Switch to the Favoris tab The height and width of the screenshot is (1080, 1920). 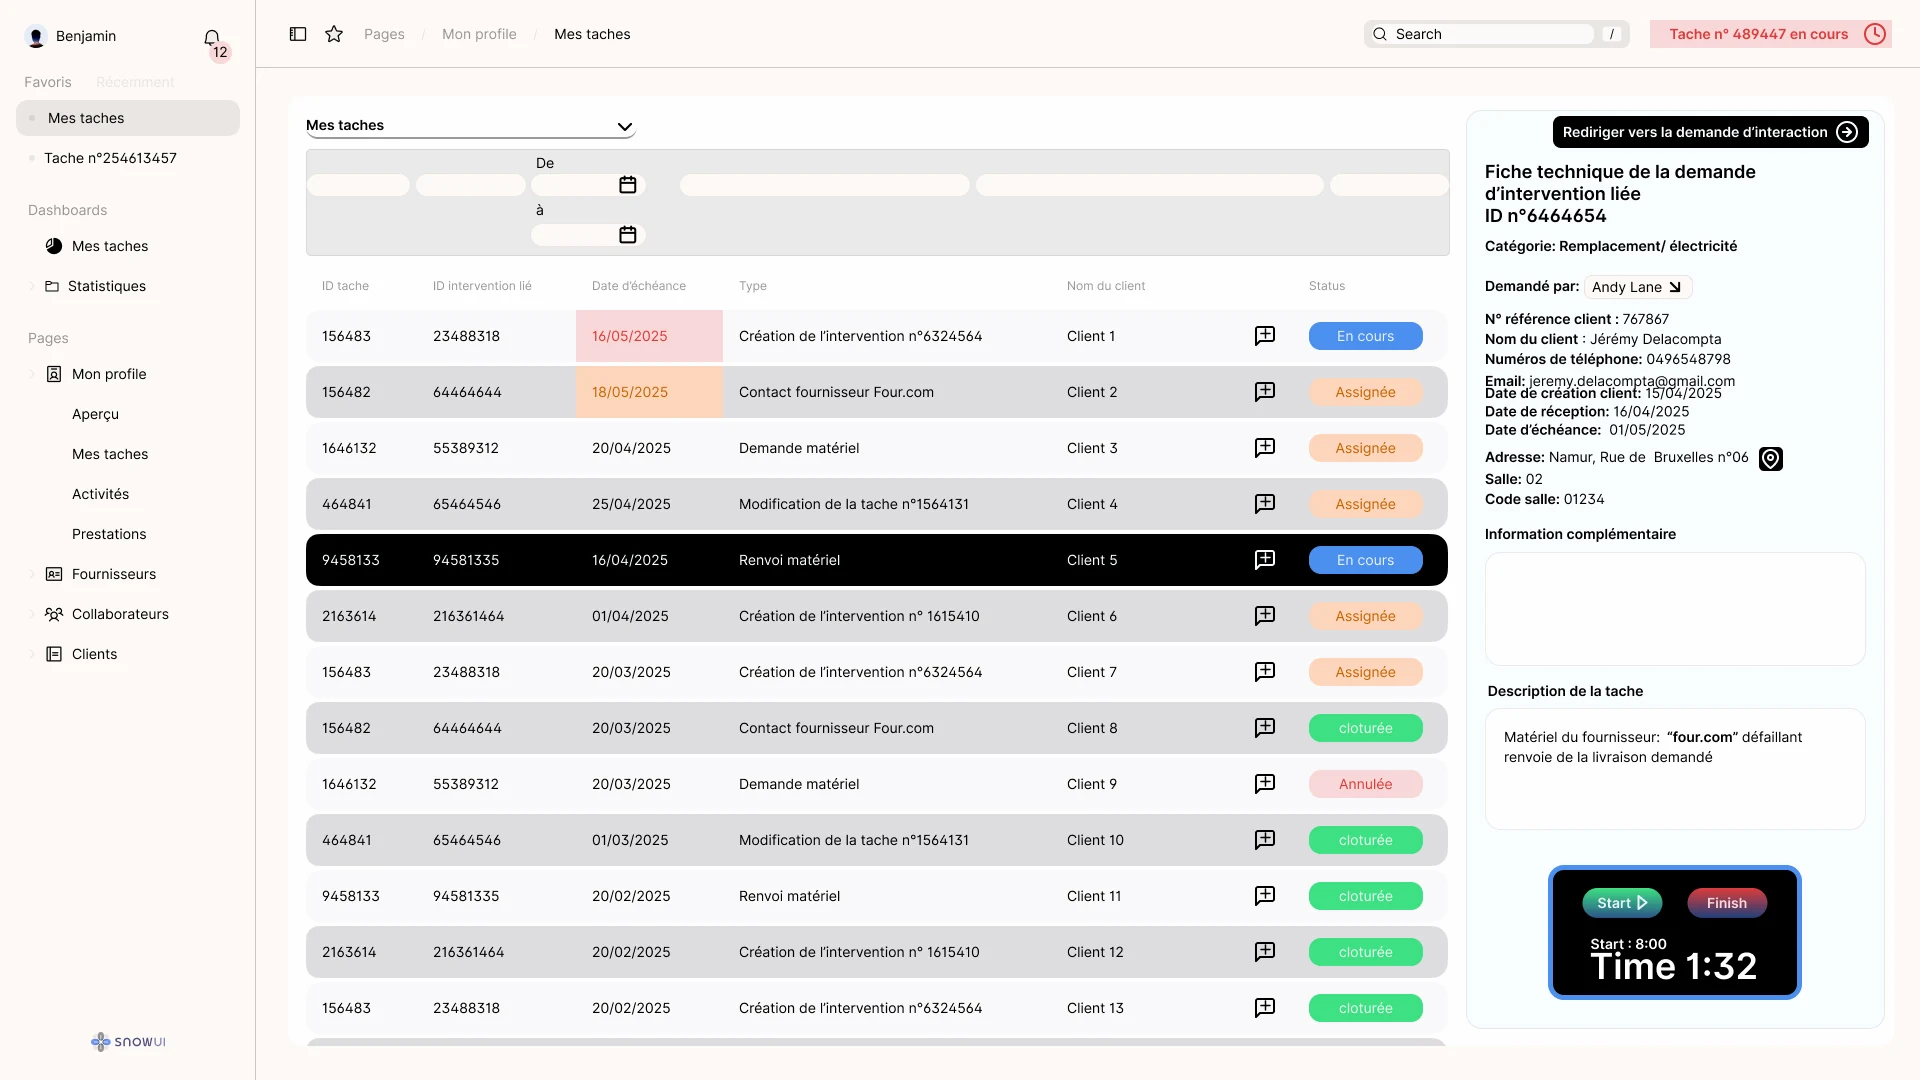[x=48, y=82]
